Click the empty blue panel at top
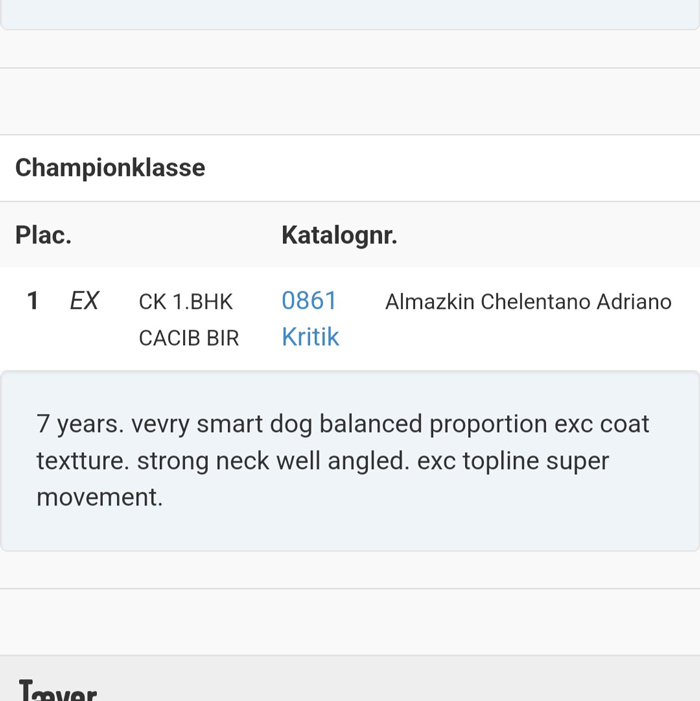The width and height of the screenshot is (700, 701). pyautogui.click(x=350, y=12)
